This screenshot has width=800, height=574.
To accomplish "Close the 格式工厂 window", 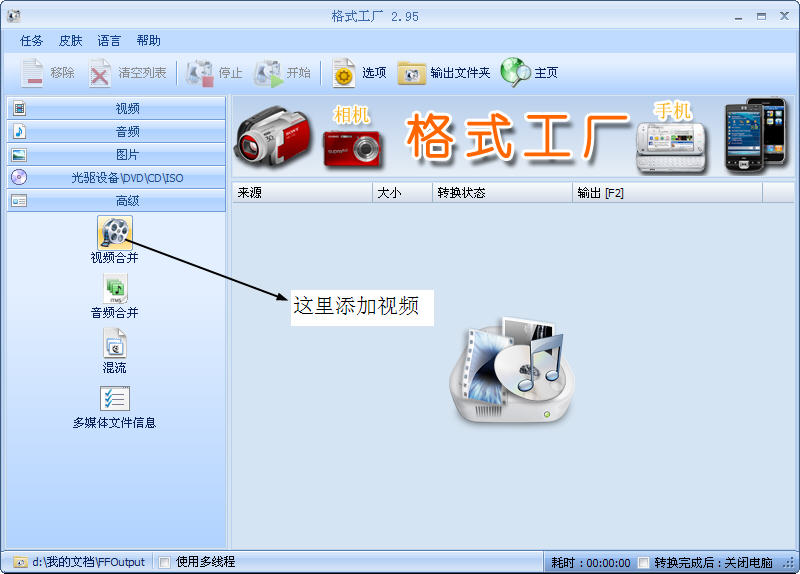I will click(784, 16).
